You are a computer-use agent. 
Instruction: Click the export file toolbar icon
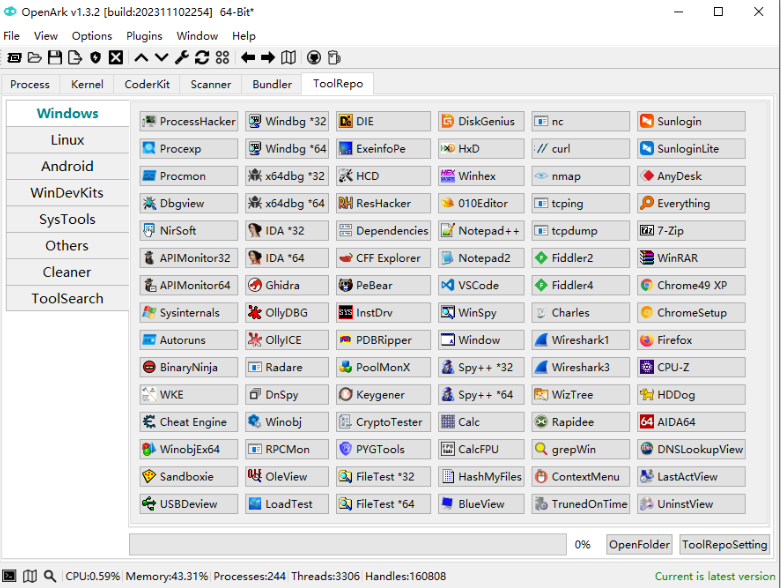coord(75,58)
